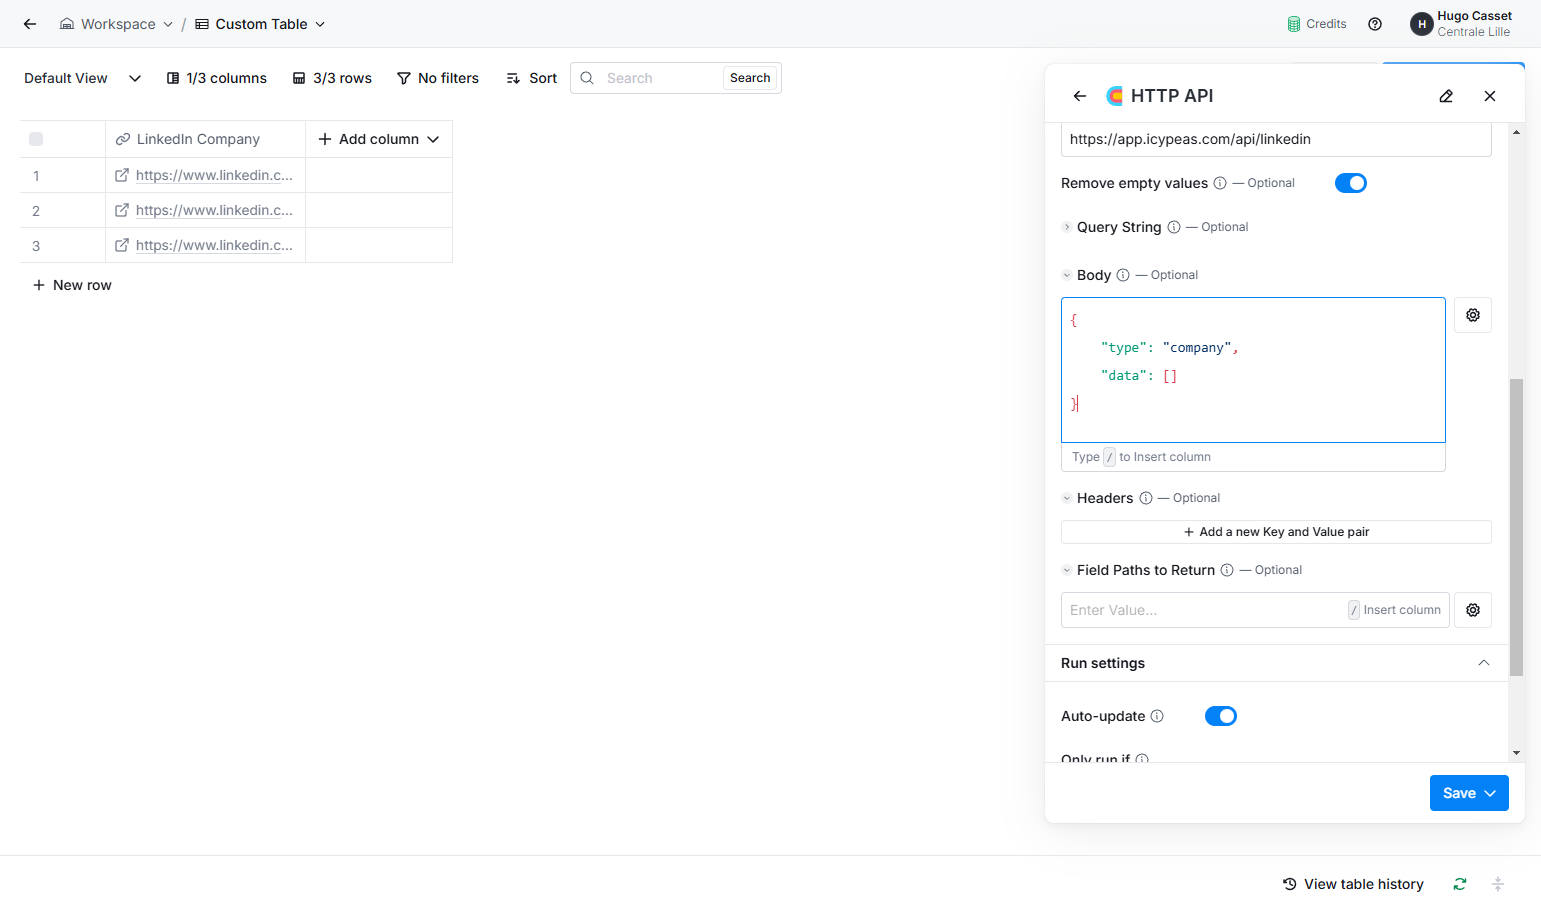The image size is (1541, 911).
Task: Open the help question mark icon
Action: point(1375,24)
